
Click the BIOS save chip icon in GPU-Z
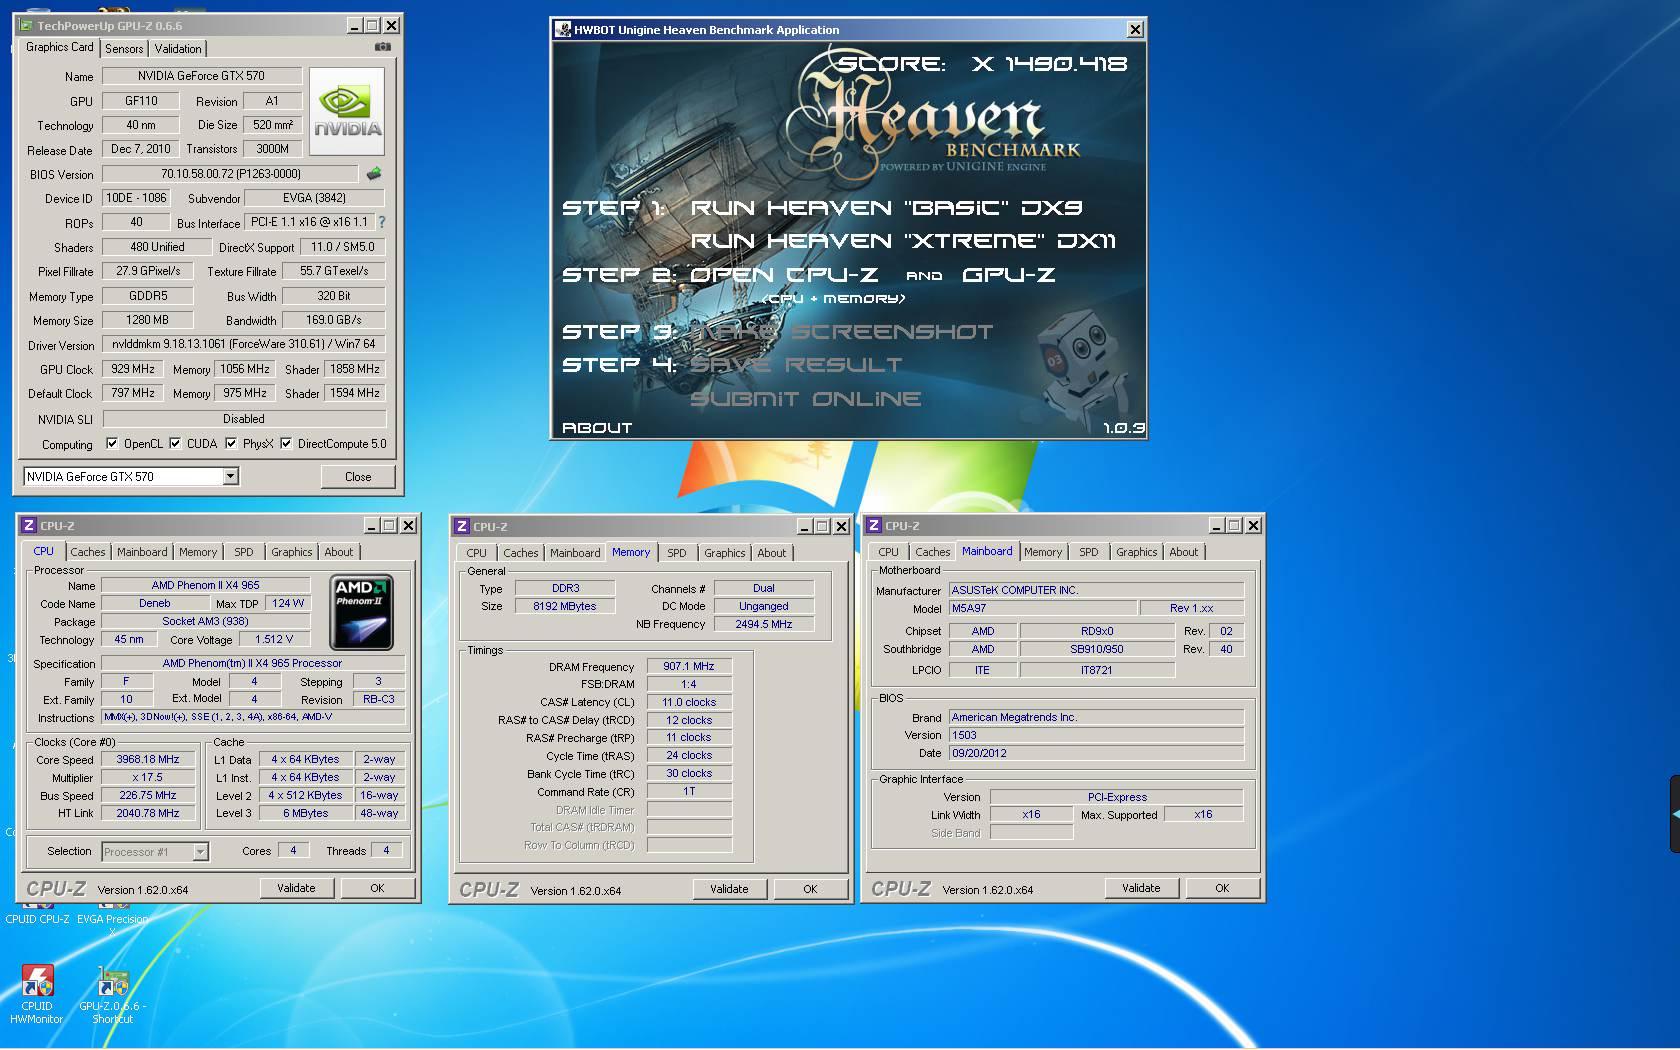374,174
